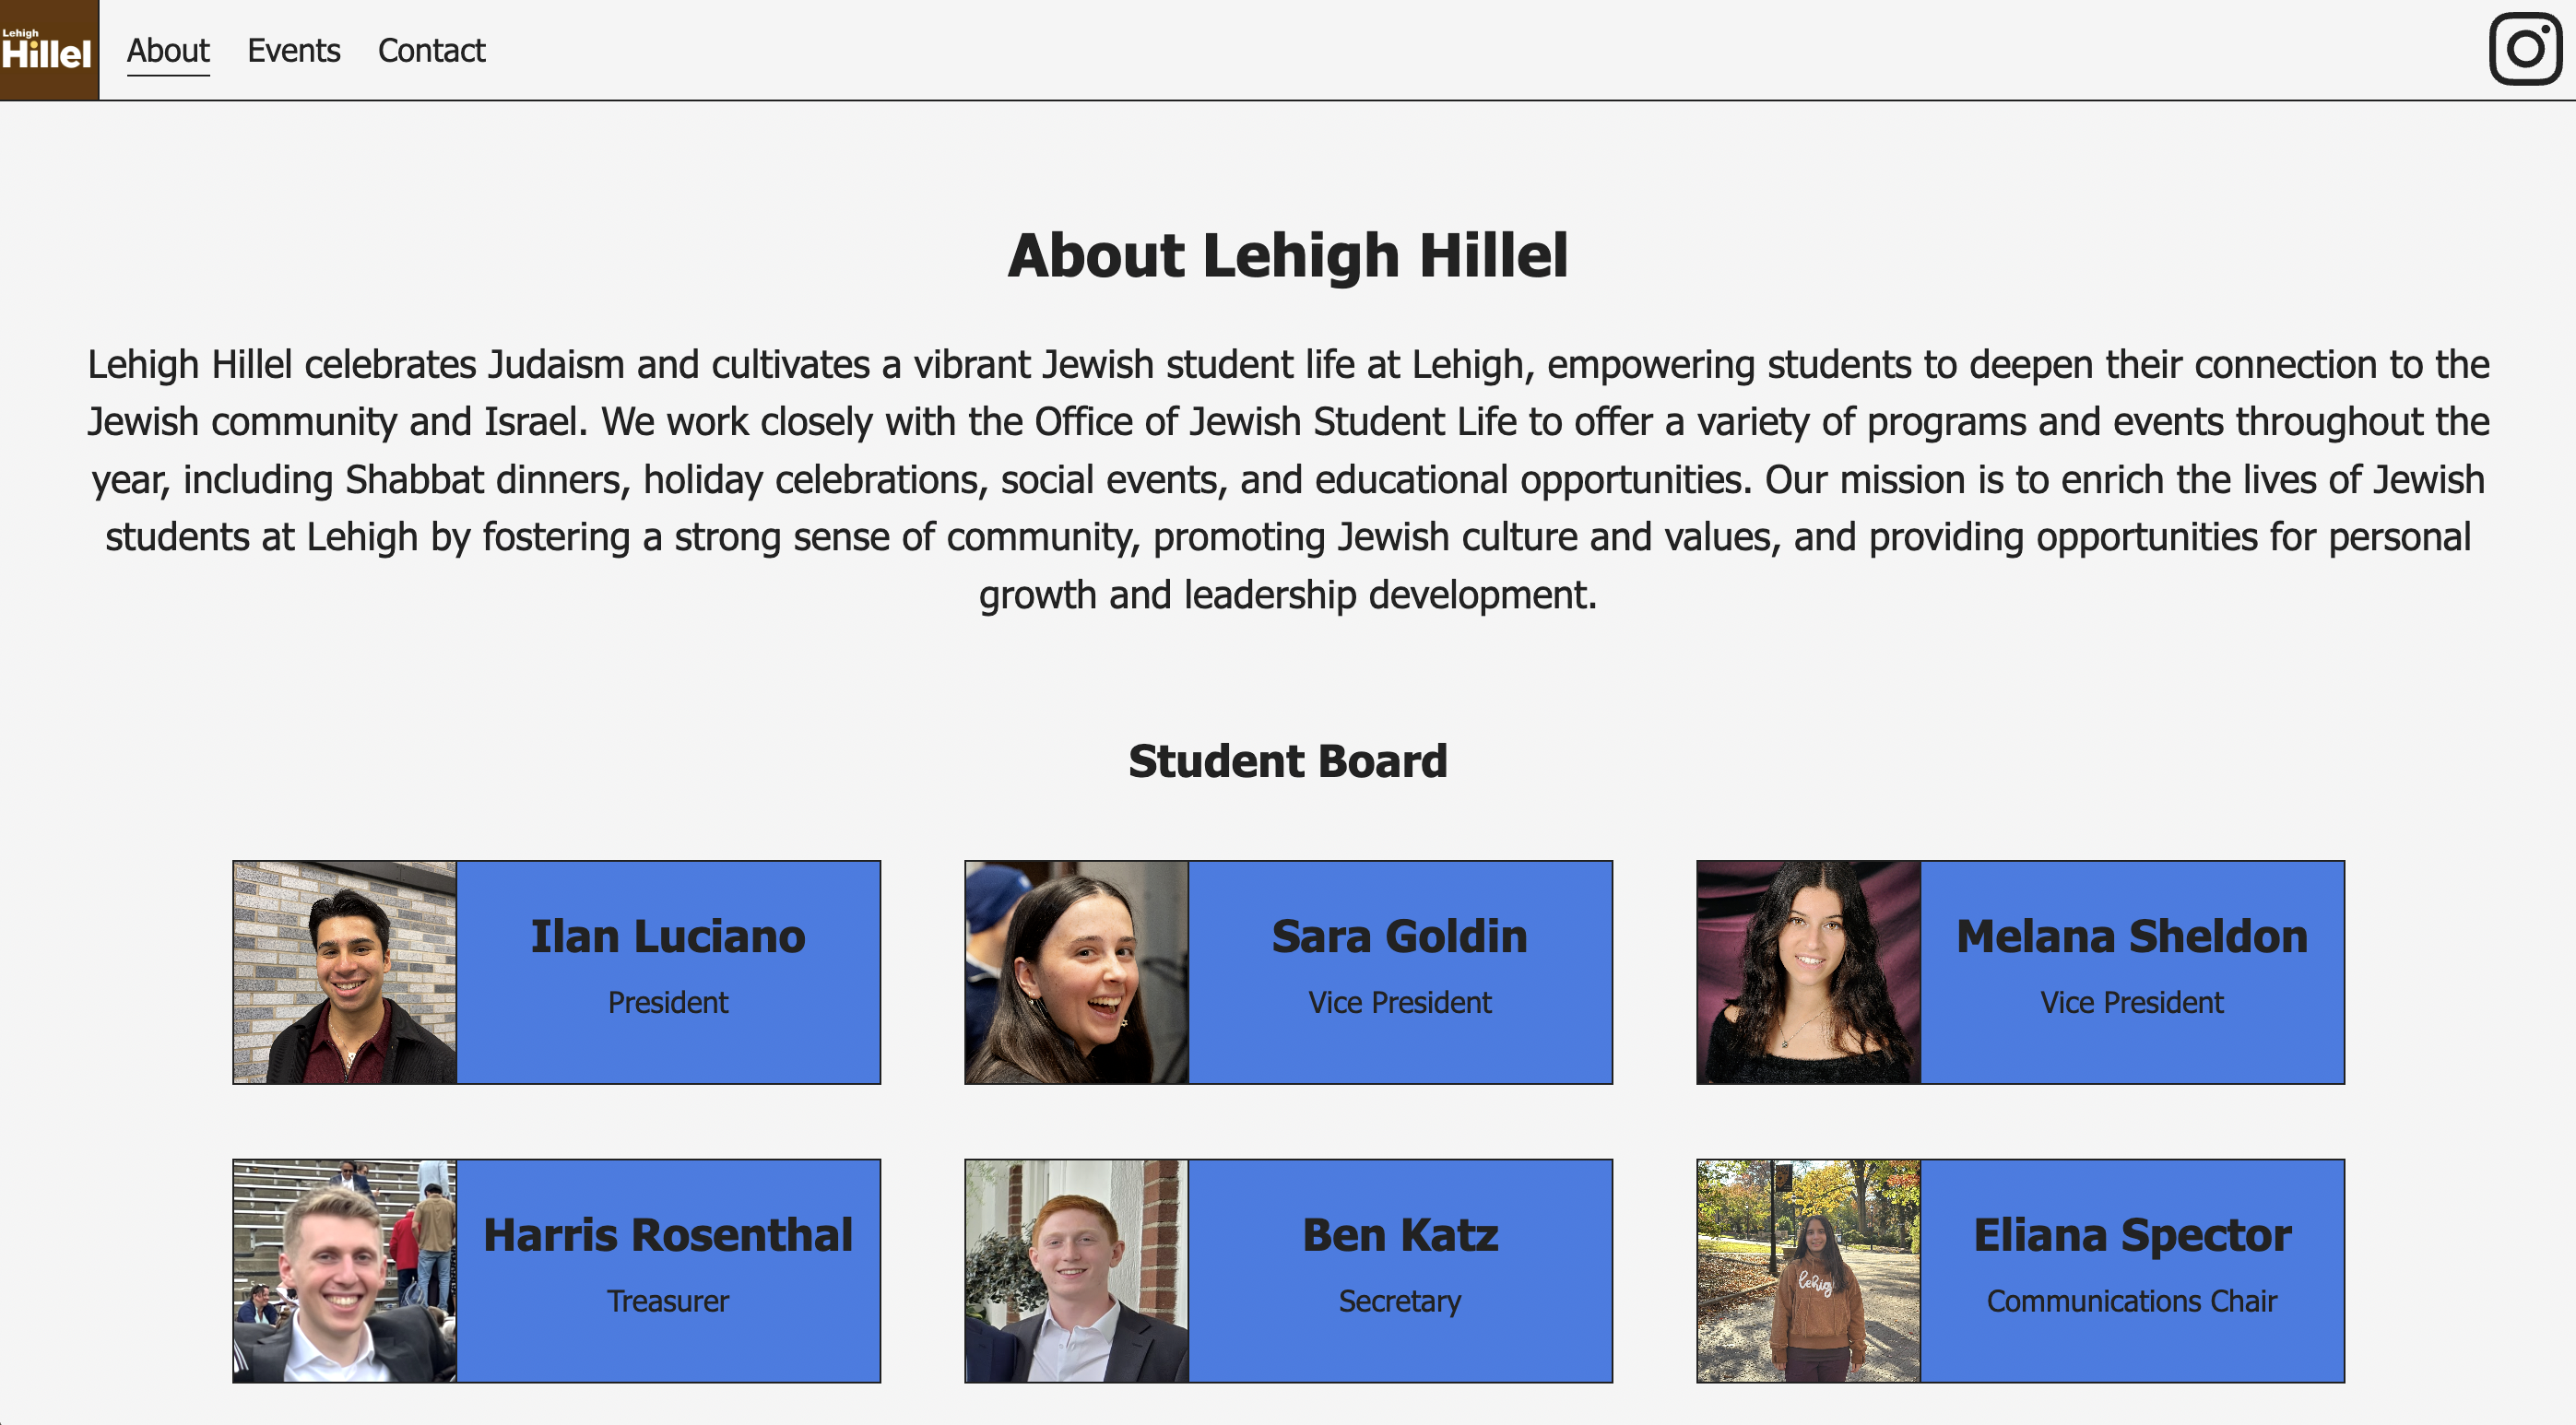The width and height of the screenshot is (2576, 1425).
Task: Click Sara Goldin's portrait photo
Action: pyautogui.click(x=1077, y=971)
